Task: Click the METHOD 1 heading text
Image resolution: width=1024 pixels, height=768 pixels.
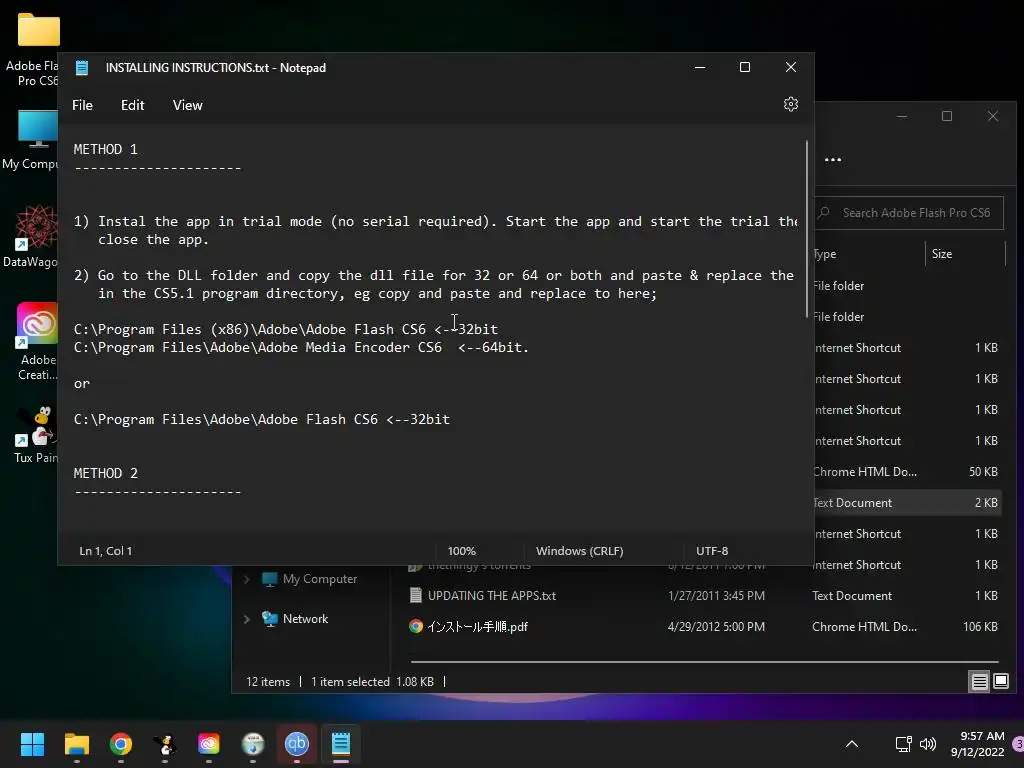Action: pyautogui.click(x=106, y=149)
